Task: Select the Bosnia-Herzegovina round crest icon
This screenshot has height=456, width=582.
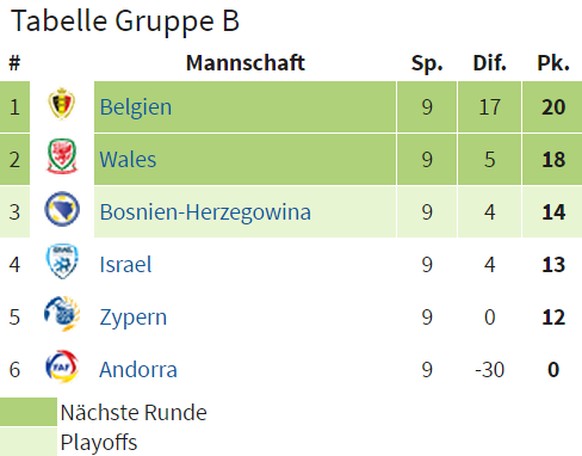Action: 62,209
